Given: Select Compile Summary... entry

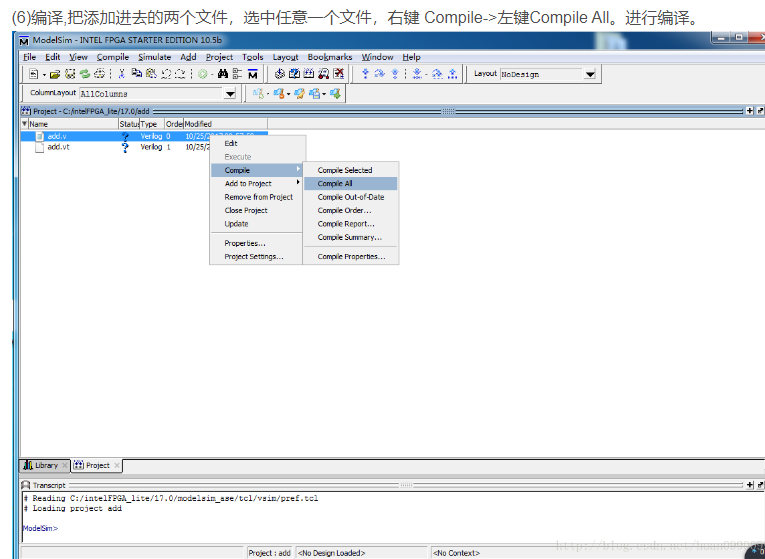Looking at the screenshot, I should click(350, 237).
